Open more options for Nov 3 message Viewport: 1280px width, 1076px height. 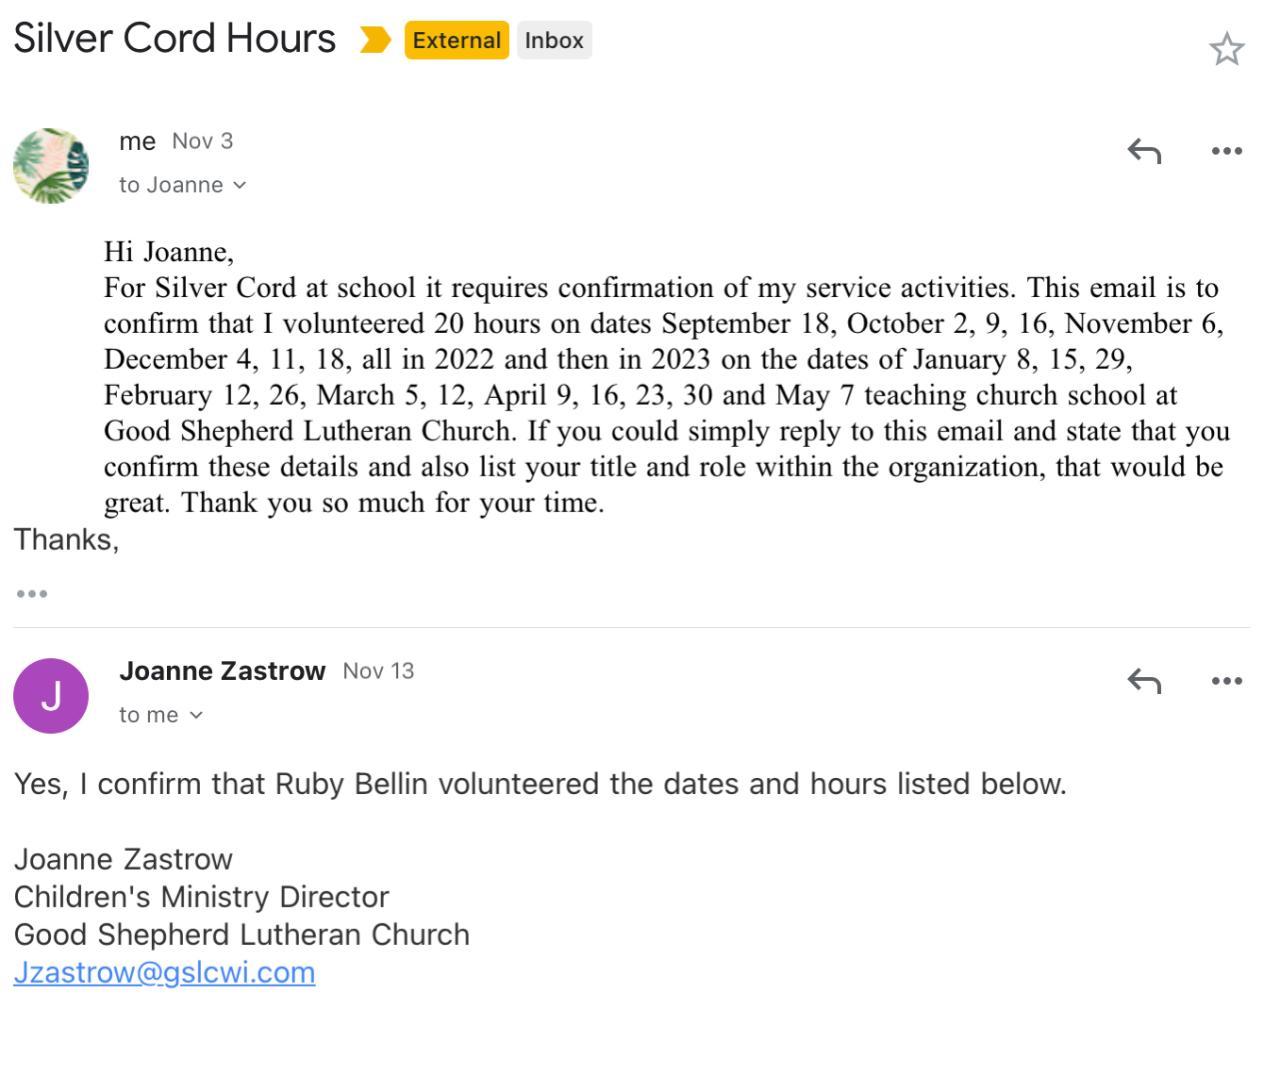[x=1226, y=151]
